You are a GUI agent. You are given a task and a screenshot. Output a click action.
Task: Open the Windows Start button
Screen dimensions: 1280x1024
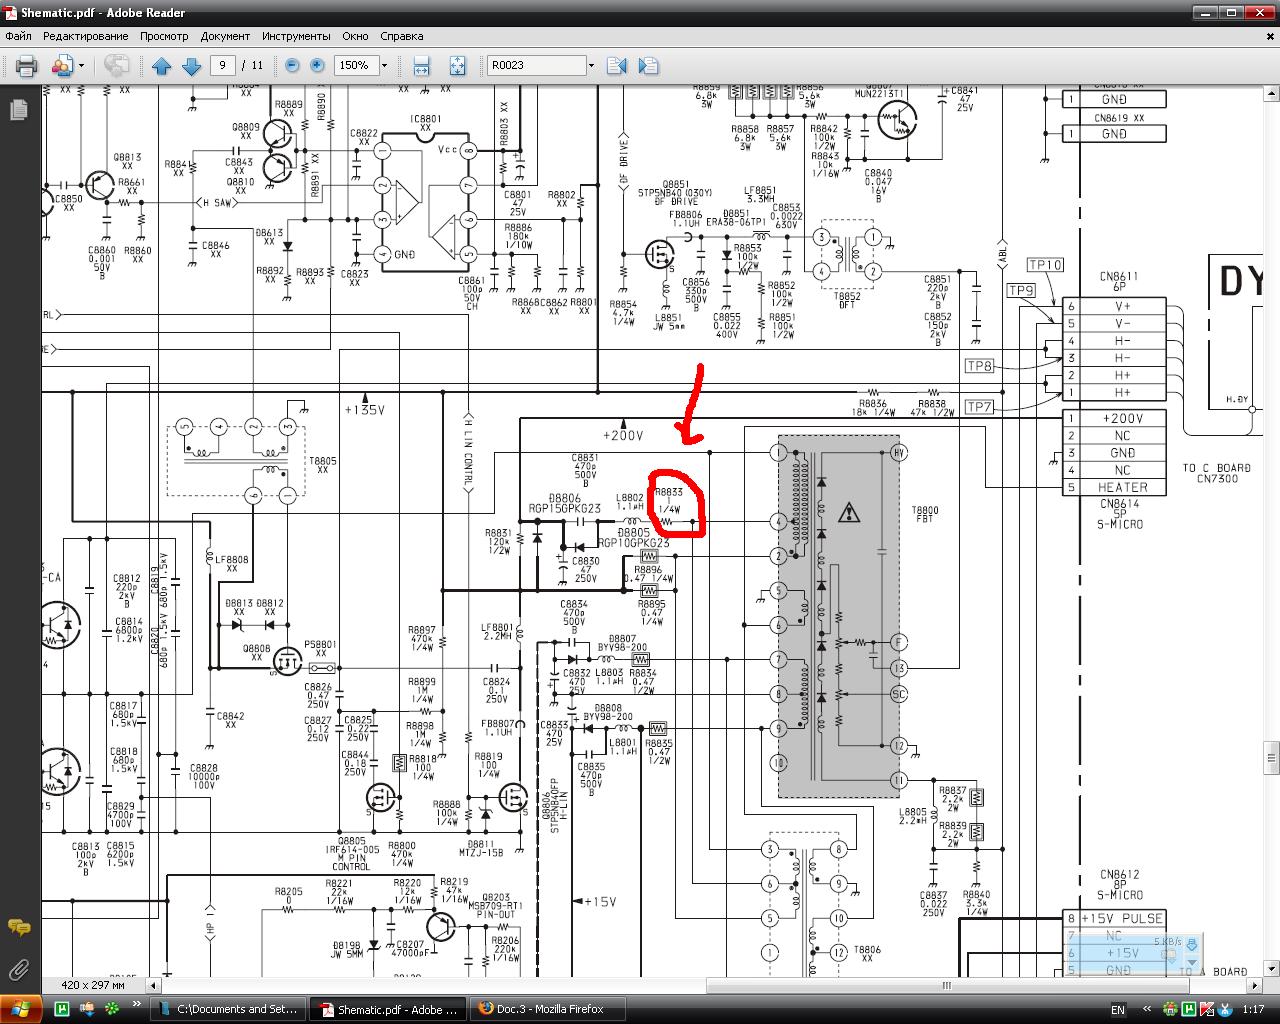[22, 1008]
